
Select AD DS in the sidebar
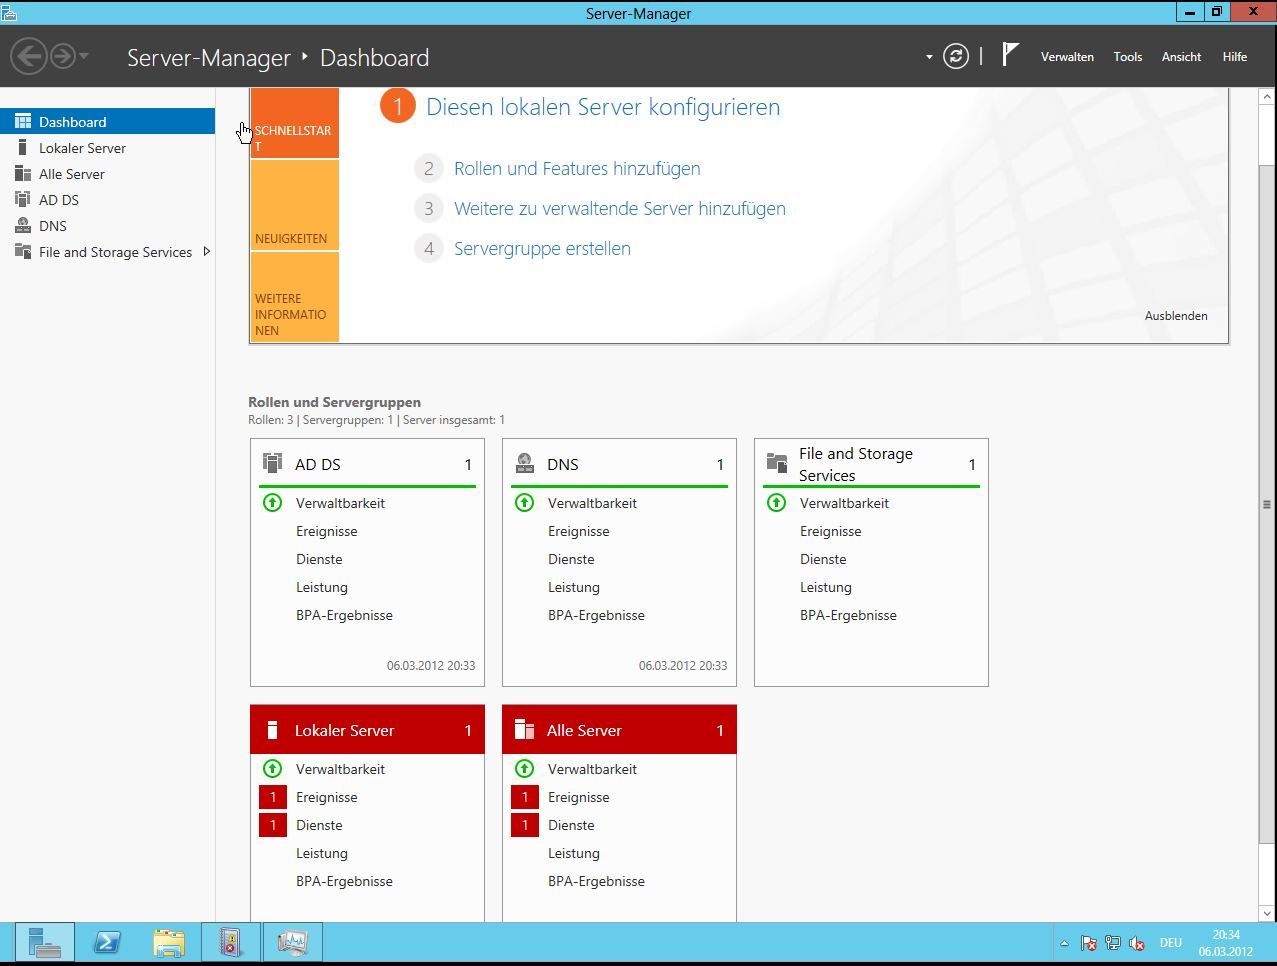(107, 200)
